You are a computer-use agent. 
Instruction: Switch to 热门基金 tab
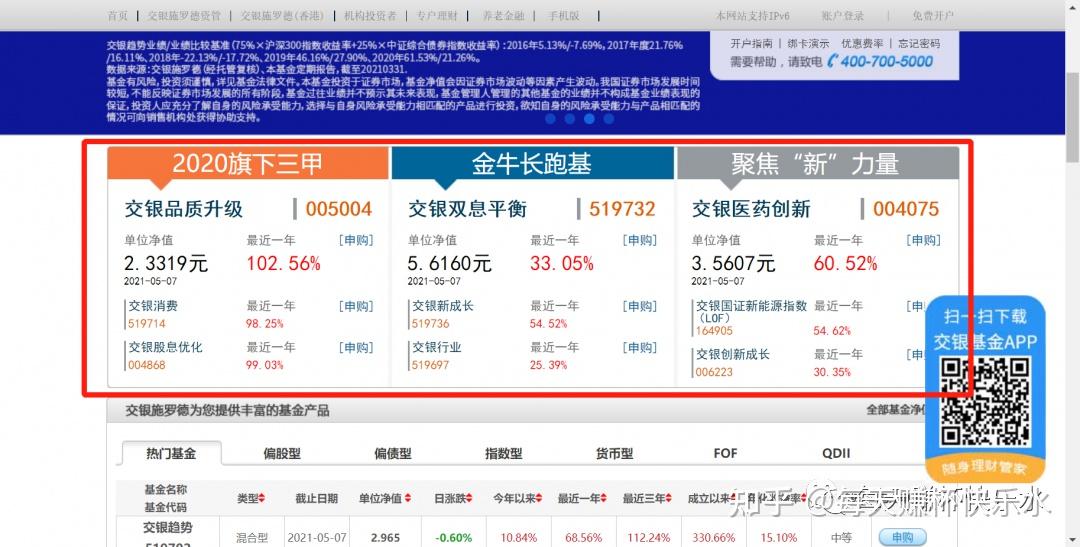[x=171, y=453]
